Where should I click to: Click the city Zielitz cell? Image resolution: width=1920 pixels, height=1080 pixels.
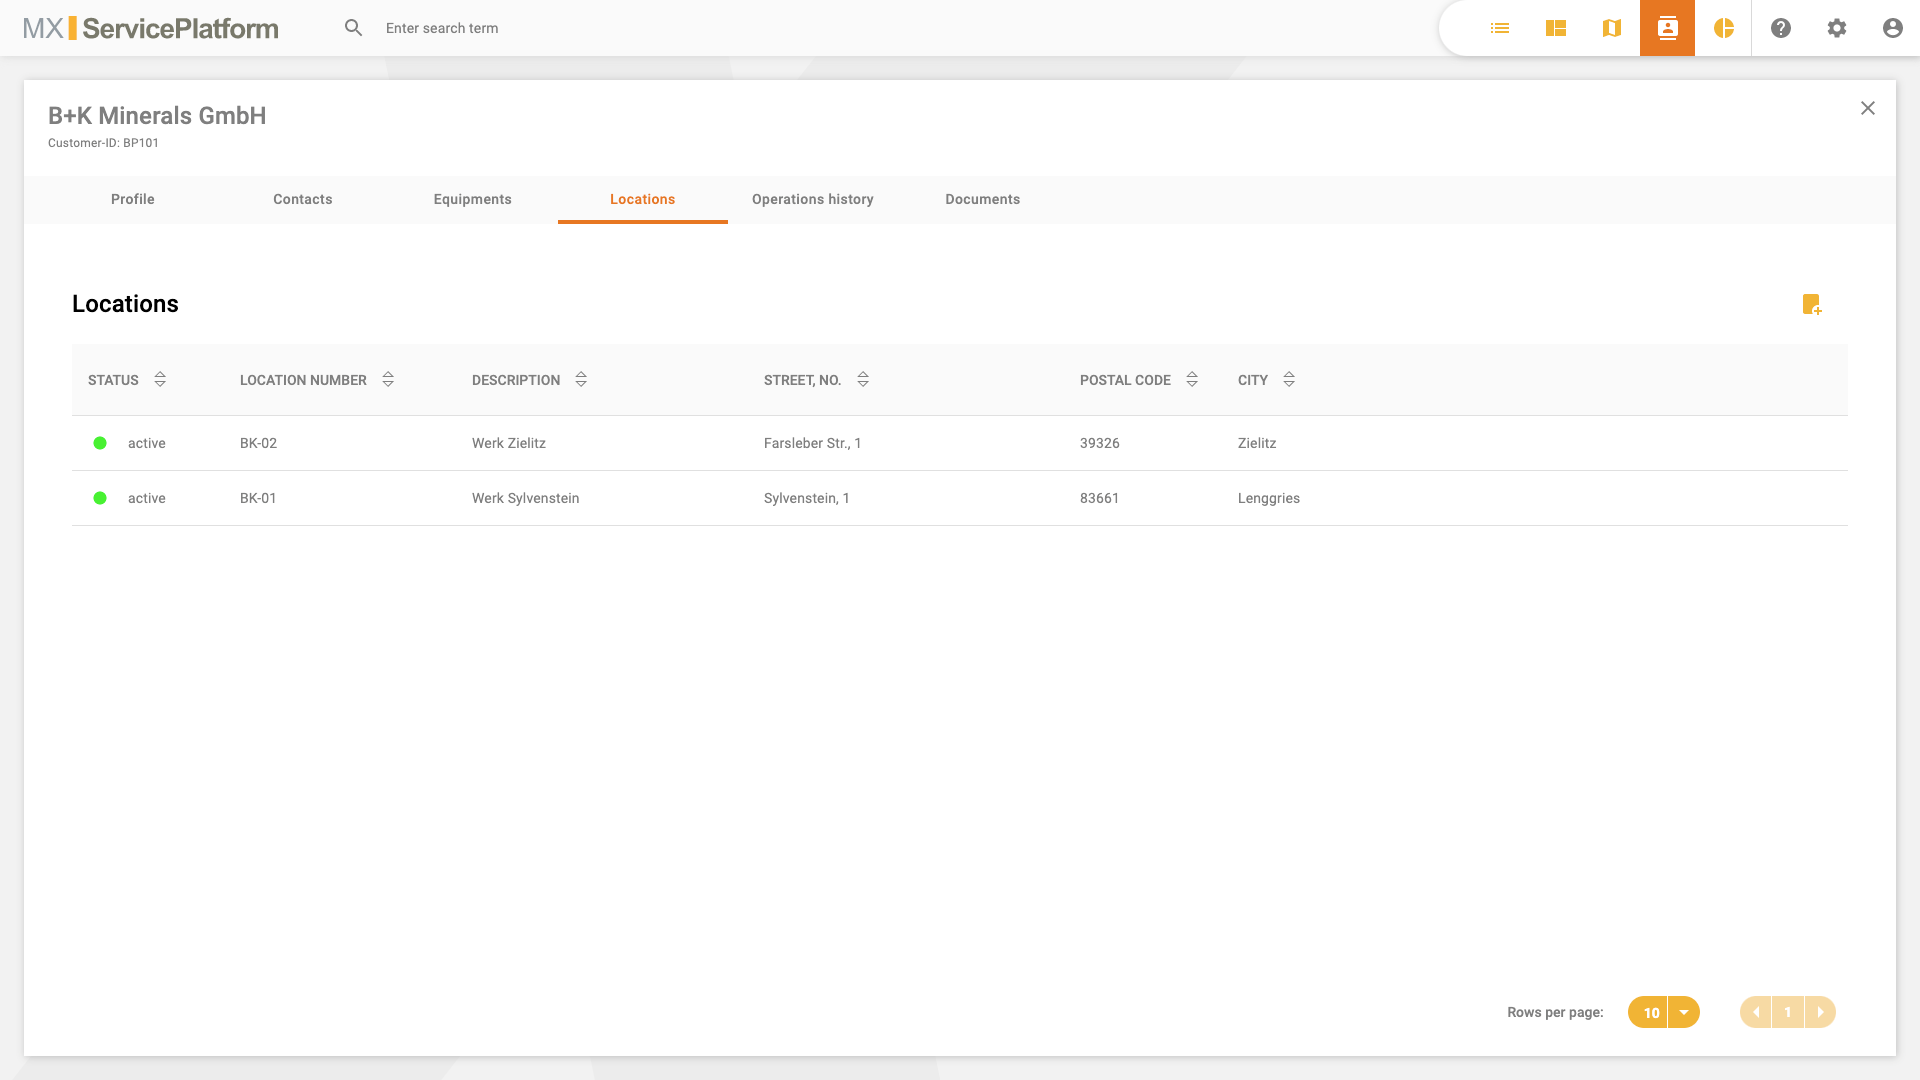pyautogui.click(x=1257, y=443)
